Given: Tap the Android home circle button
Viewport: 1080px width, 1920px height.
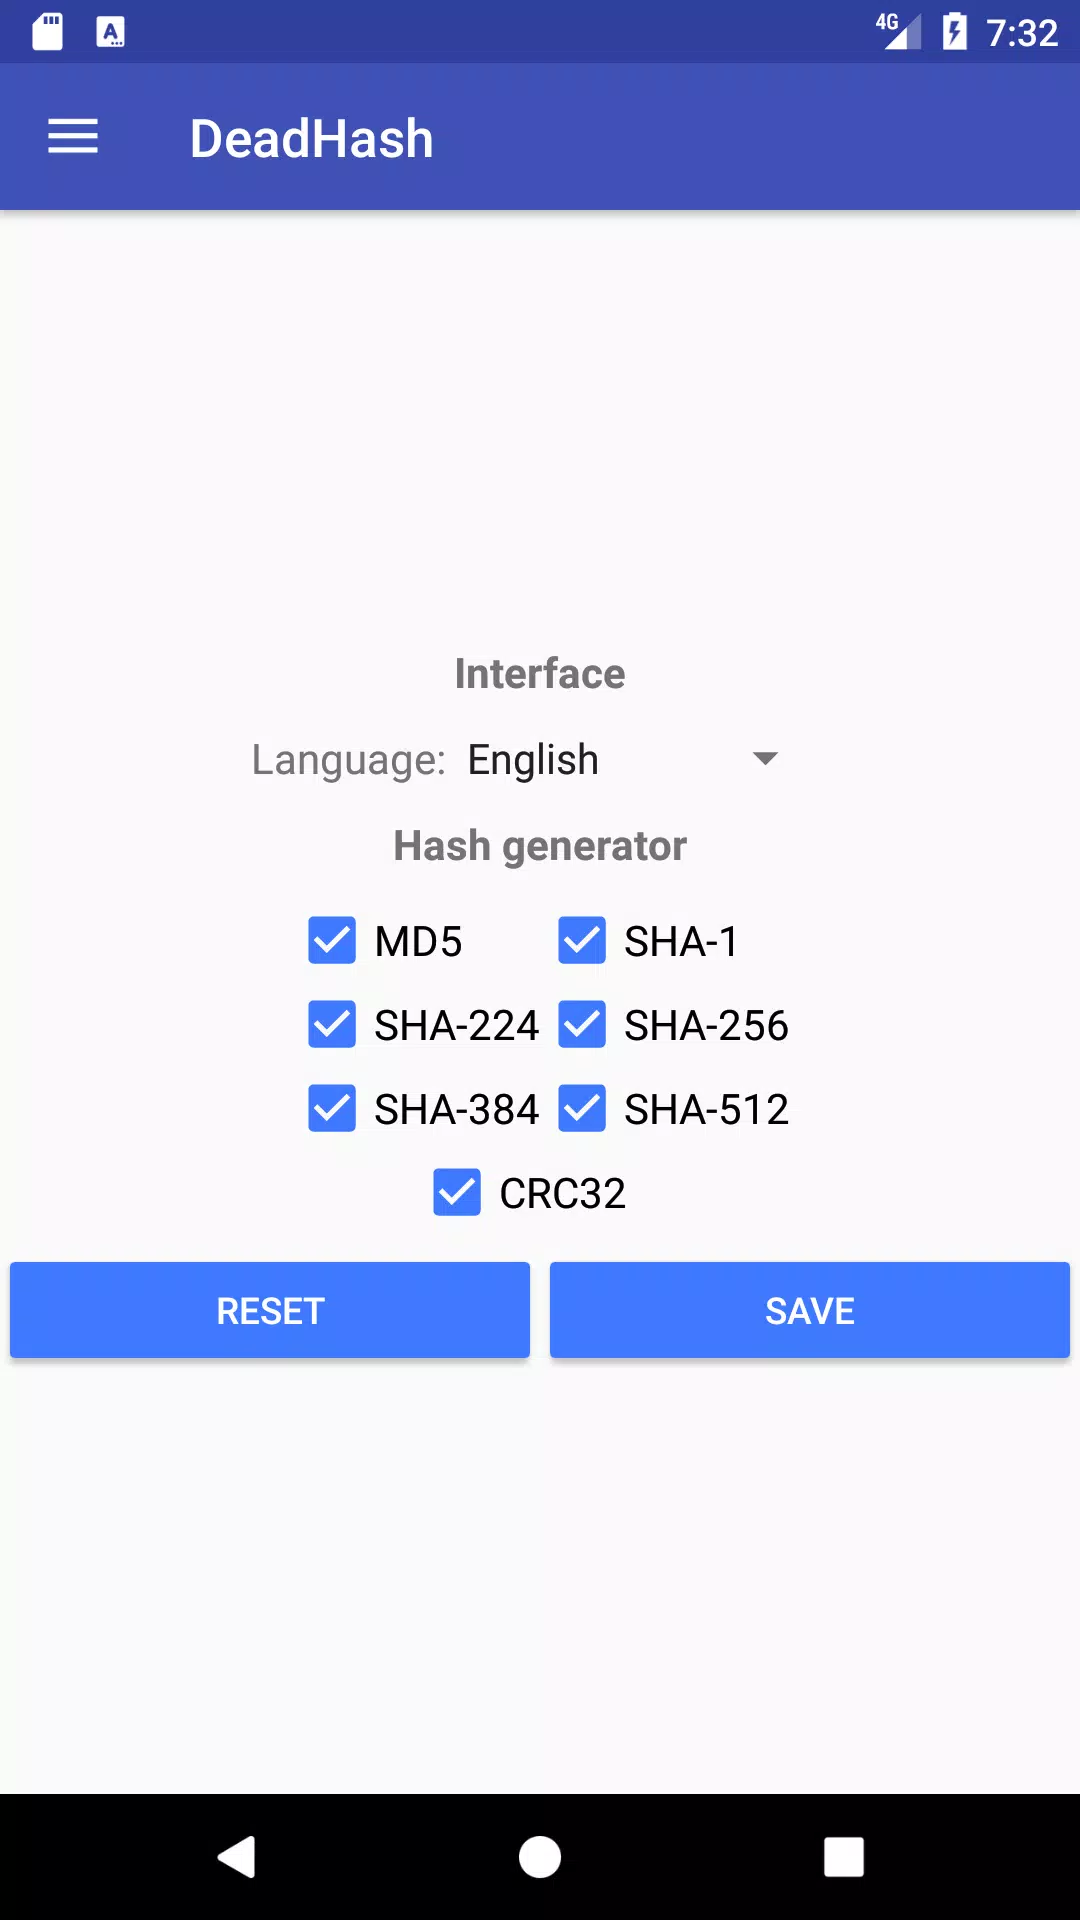Looking at the screenshot, I should [540, 1857].
